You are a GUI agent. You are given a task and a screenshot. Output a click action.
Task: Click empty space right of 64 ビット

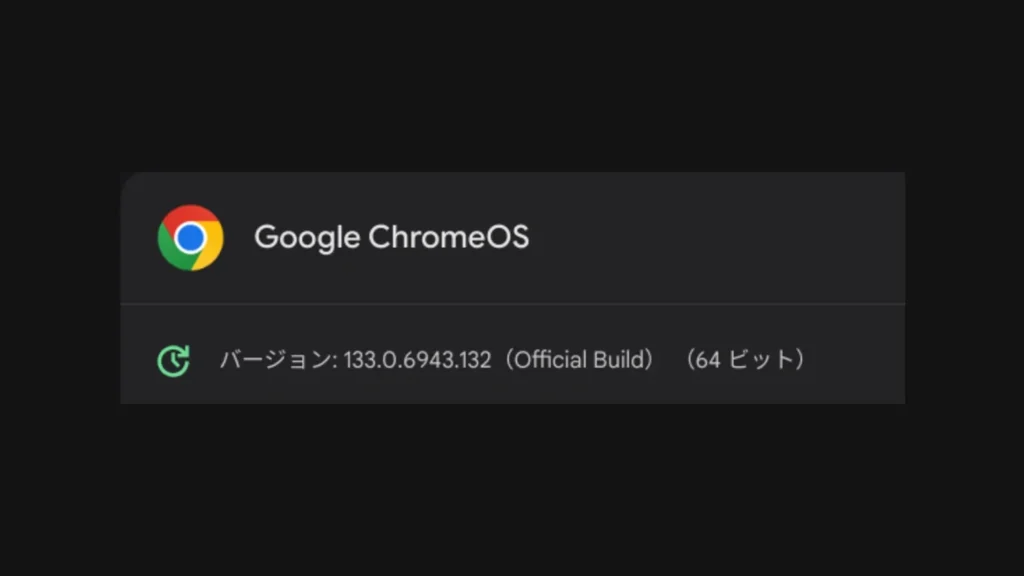pos(860,360)
